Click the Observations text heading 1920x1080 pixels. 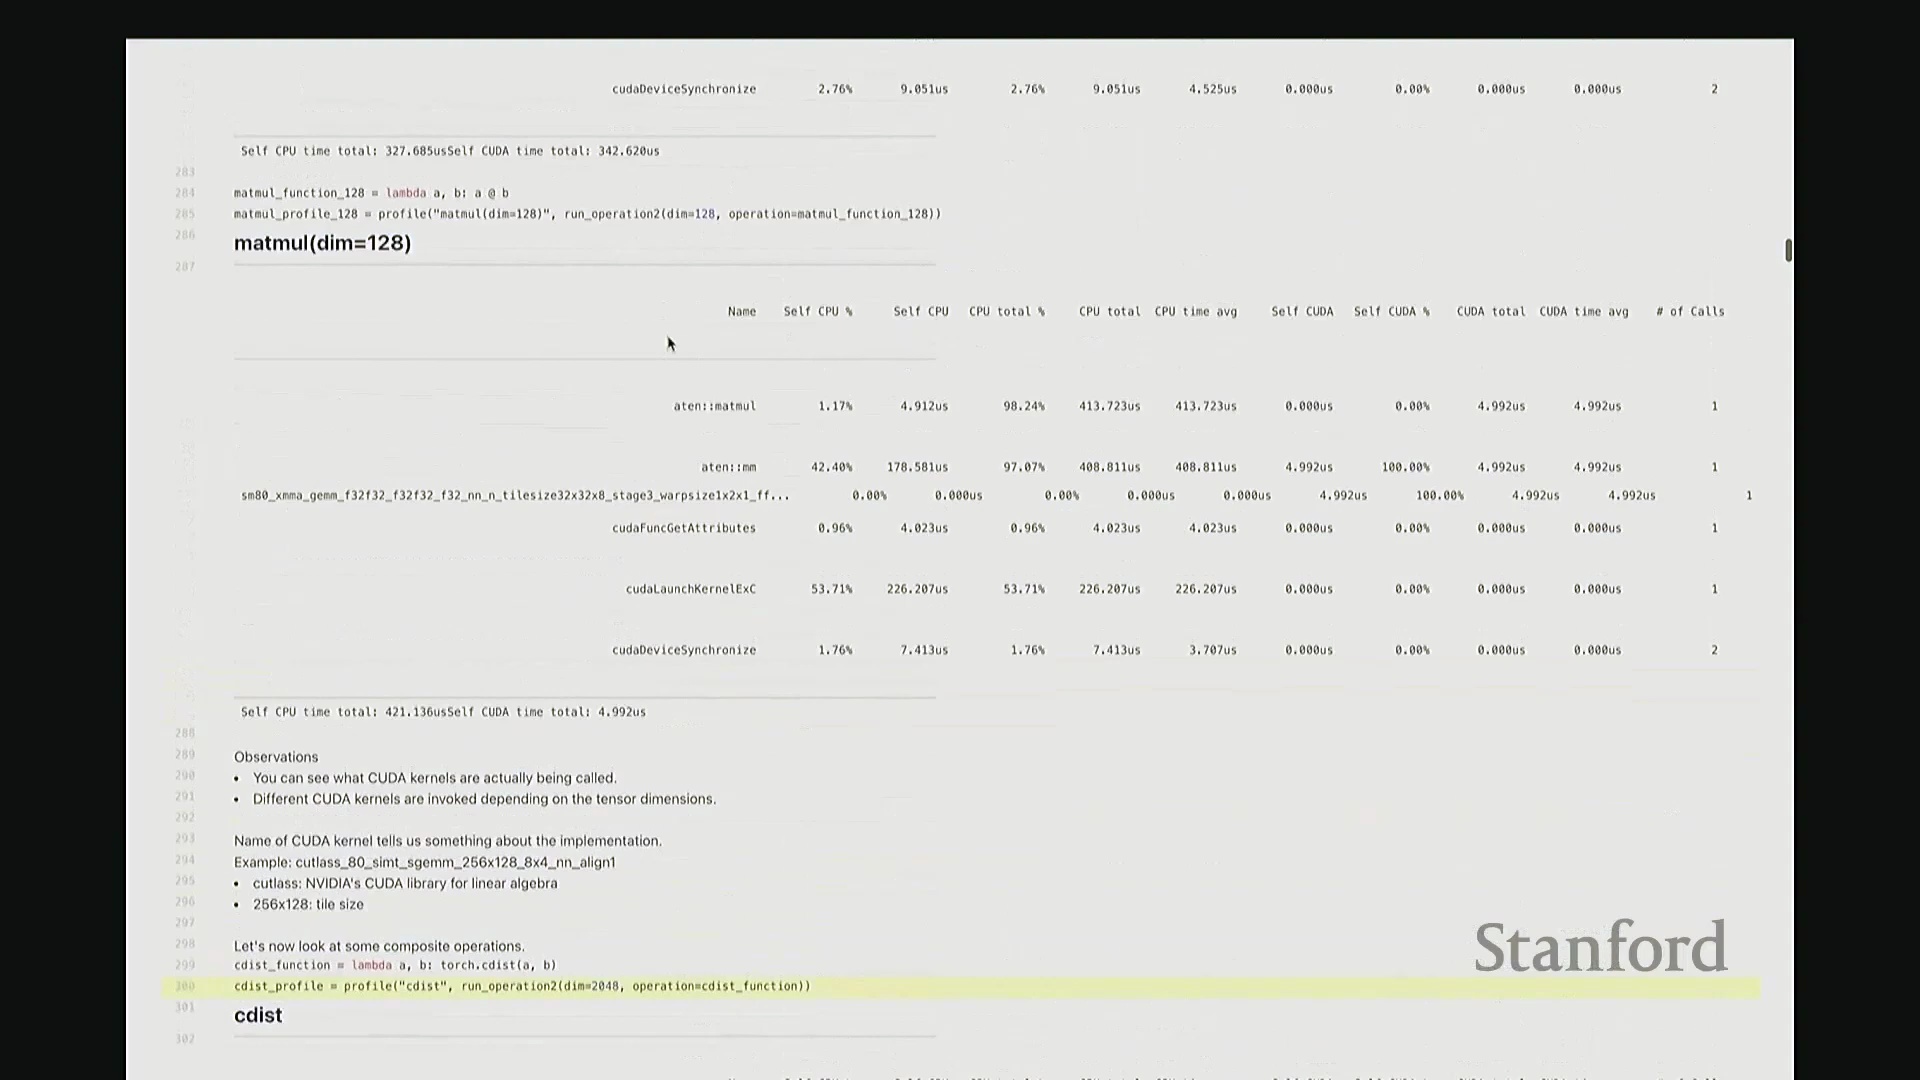click(x=276, y=757)
